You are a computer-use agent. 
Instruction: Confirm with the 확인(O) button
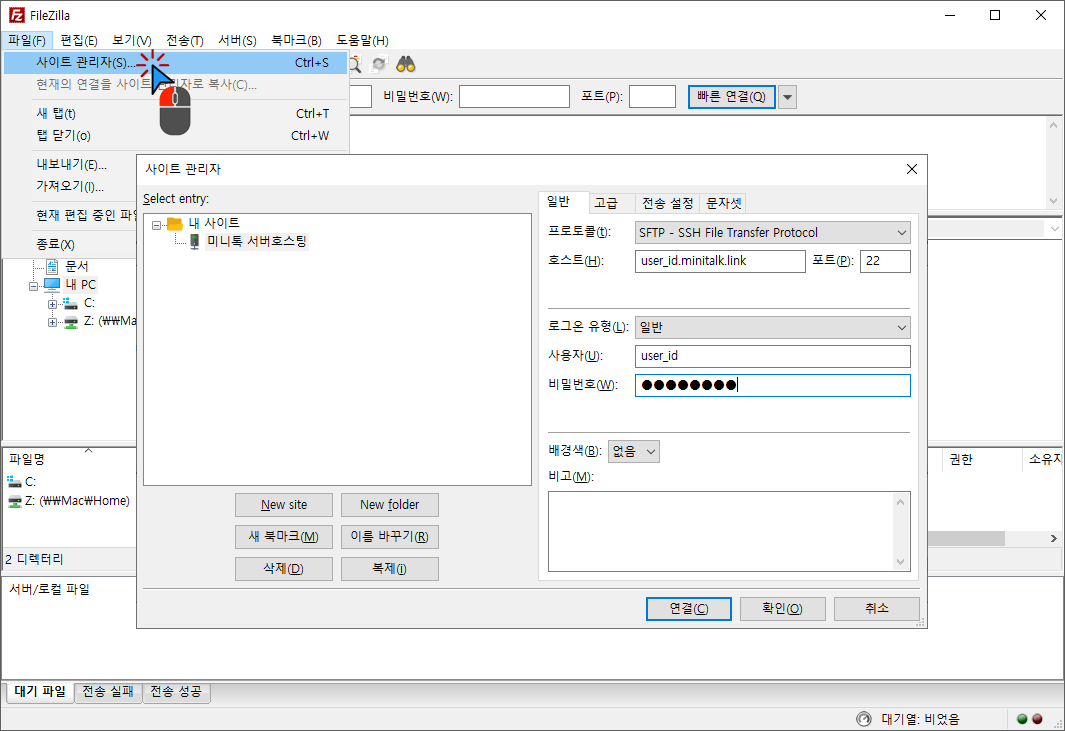coord(782,609)
